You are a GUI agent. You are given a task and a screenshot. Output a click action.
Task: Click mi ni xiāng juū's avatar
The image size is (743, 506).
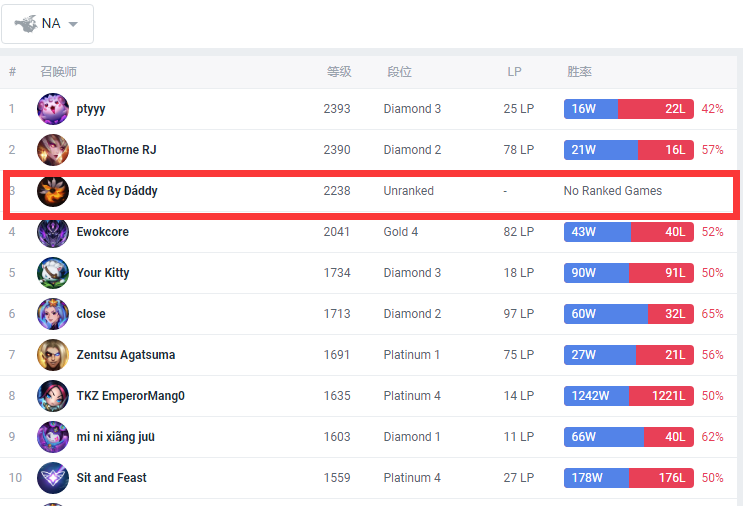click(x=53, y=437)
